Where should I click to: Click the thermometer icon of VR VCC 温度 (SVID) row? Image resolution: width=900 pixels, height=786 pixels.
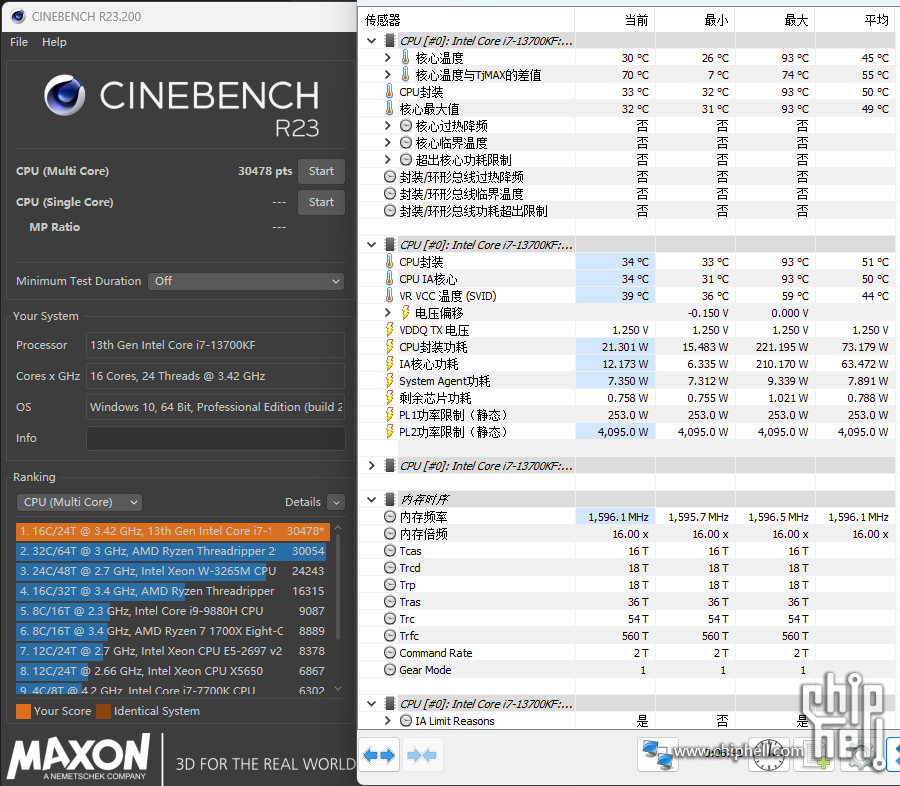click(390, 296)
